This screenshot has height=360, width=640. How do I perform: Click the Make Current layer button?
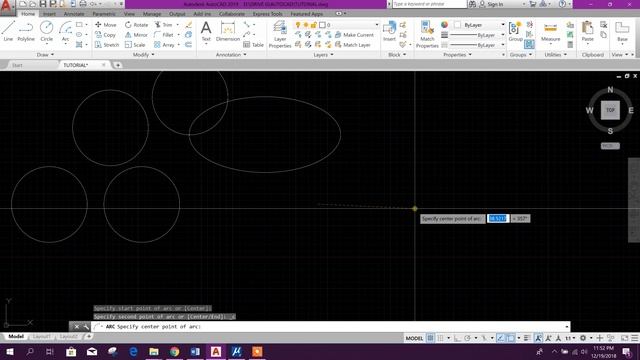[354, 35]
